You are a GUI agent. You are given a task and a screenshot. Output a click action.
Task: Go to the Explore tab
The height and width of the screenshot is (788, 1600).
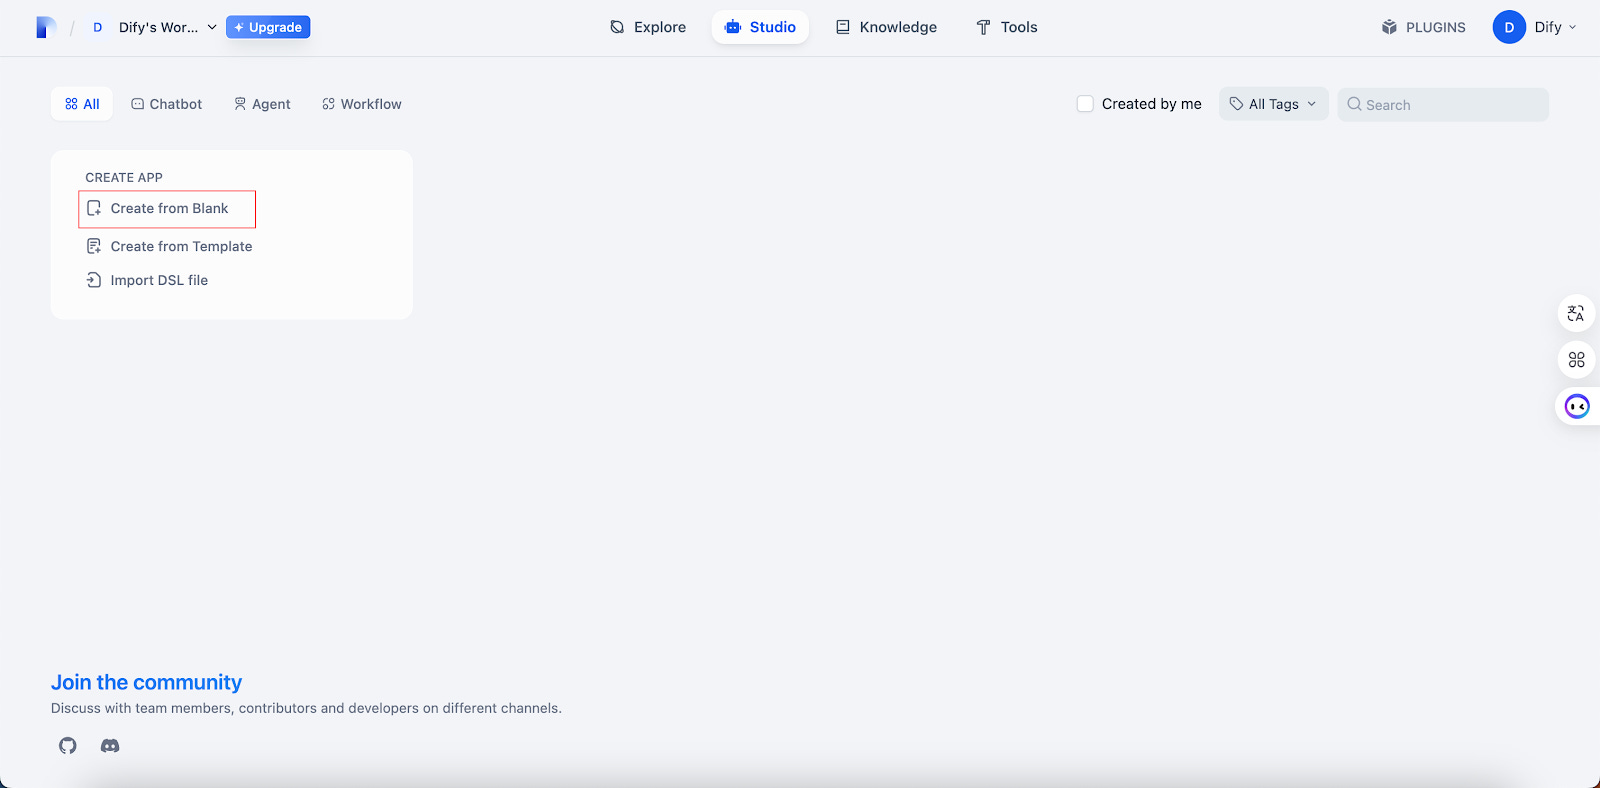(648, 27)
